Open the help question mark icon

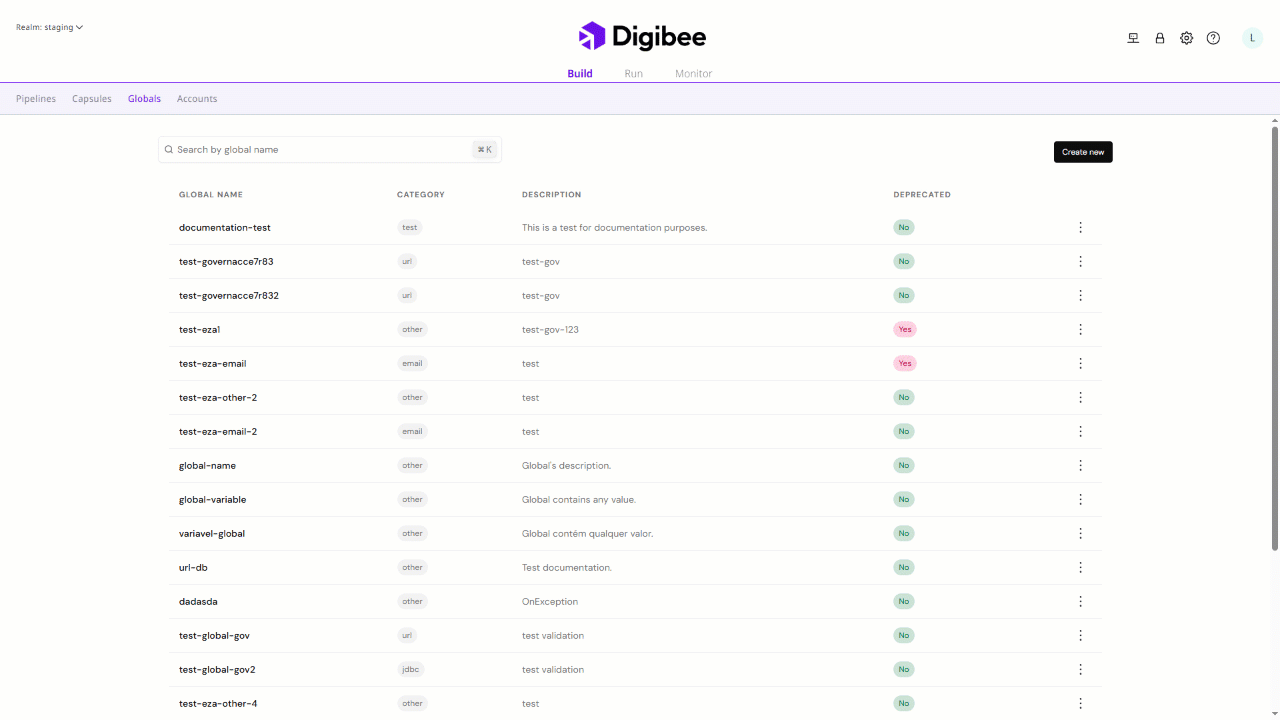(1213, 38)
